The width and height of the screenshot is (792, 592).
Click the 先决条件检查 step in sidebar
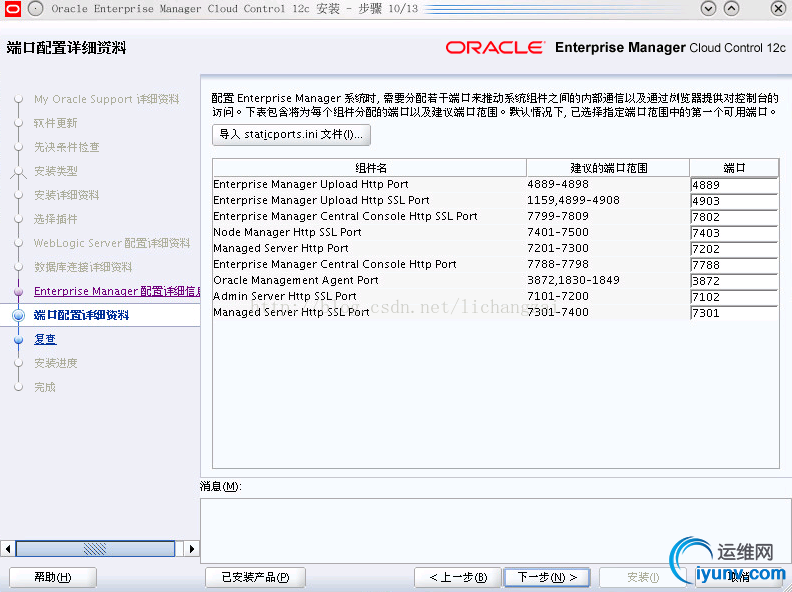point(67,147)
